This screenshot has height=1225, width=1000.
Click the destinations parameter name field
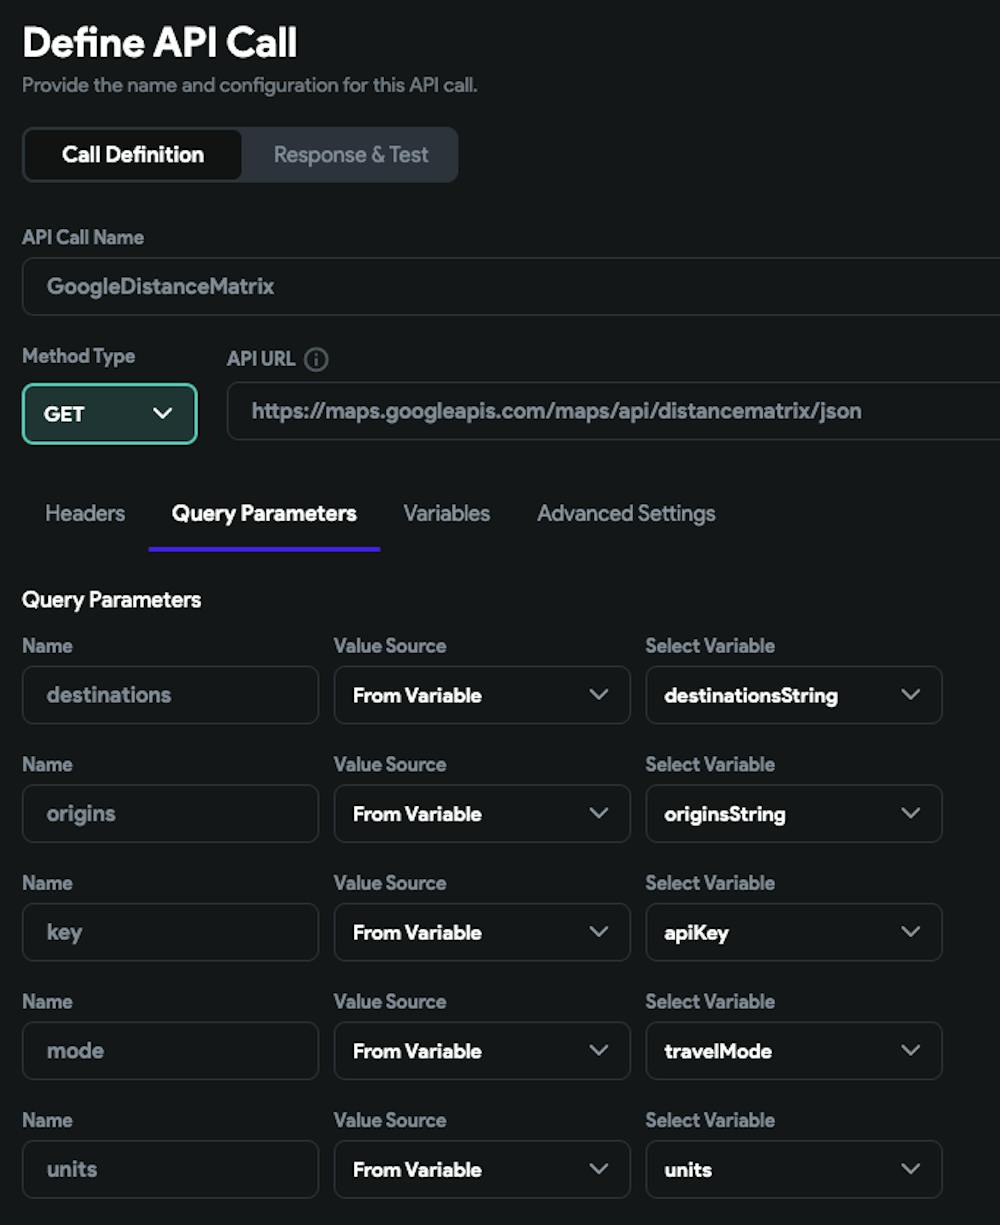170,695
